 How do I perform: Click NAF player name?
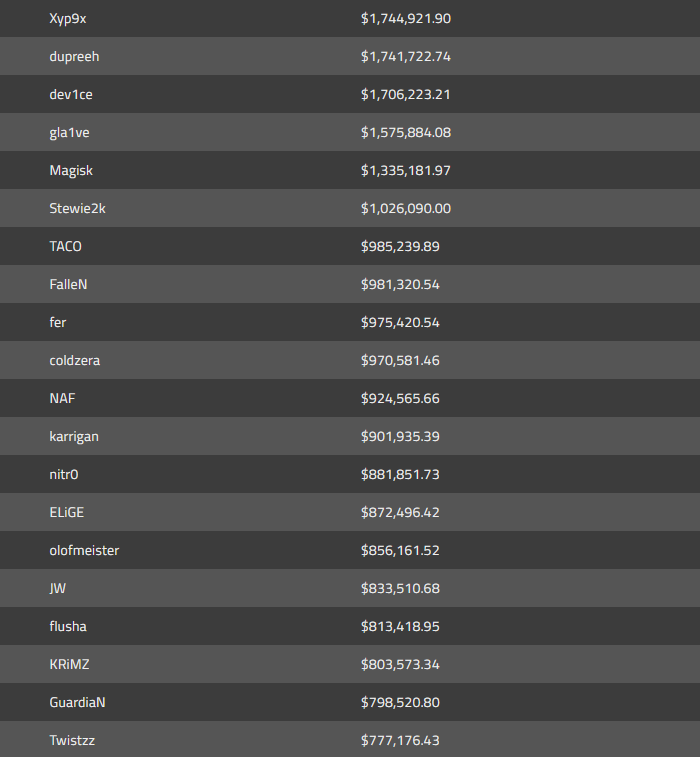(62, 399)
